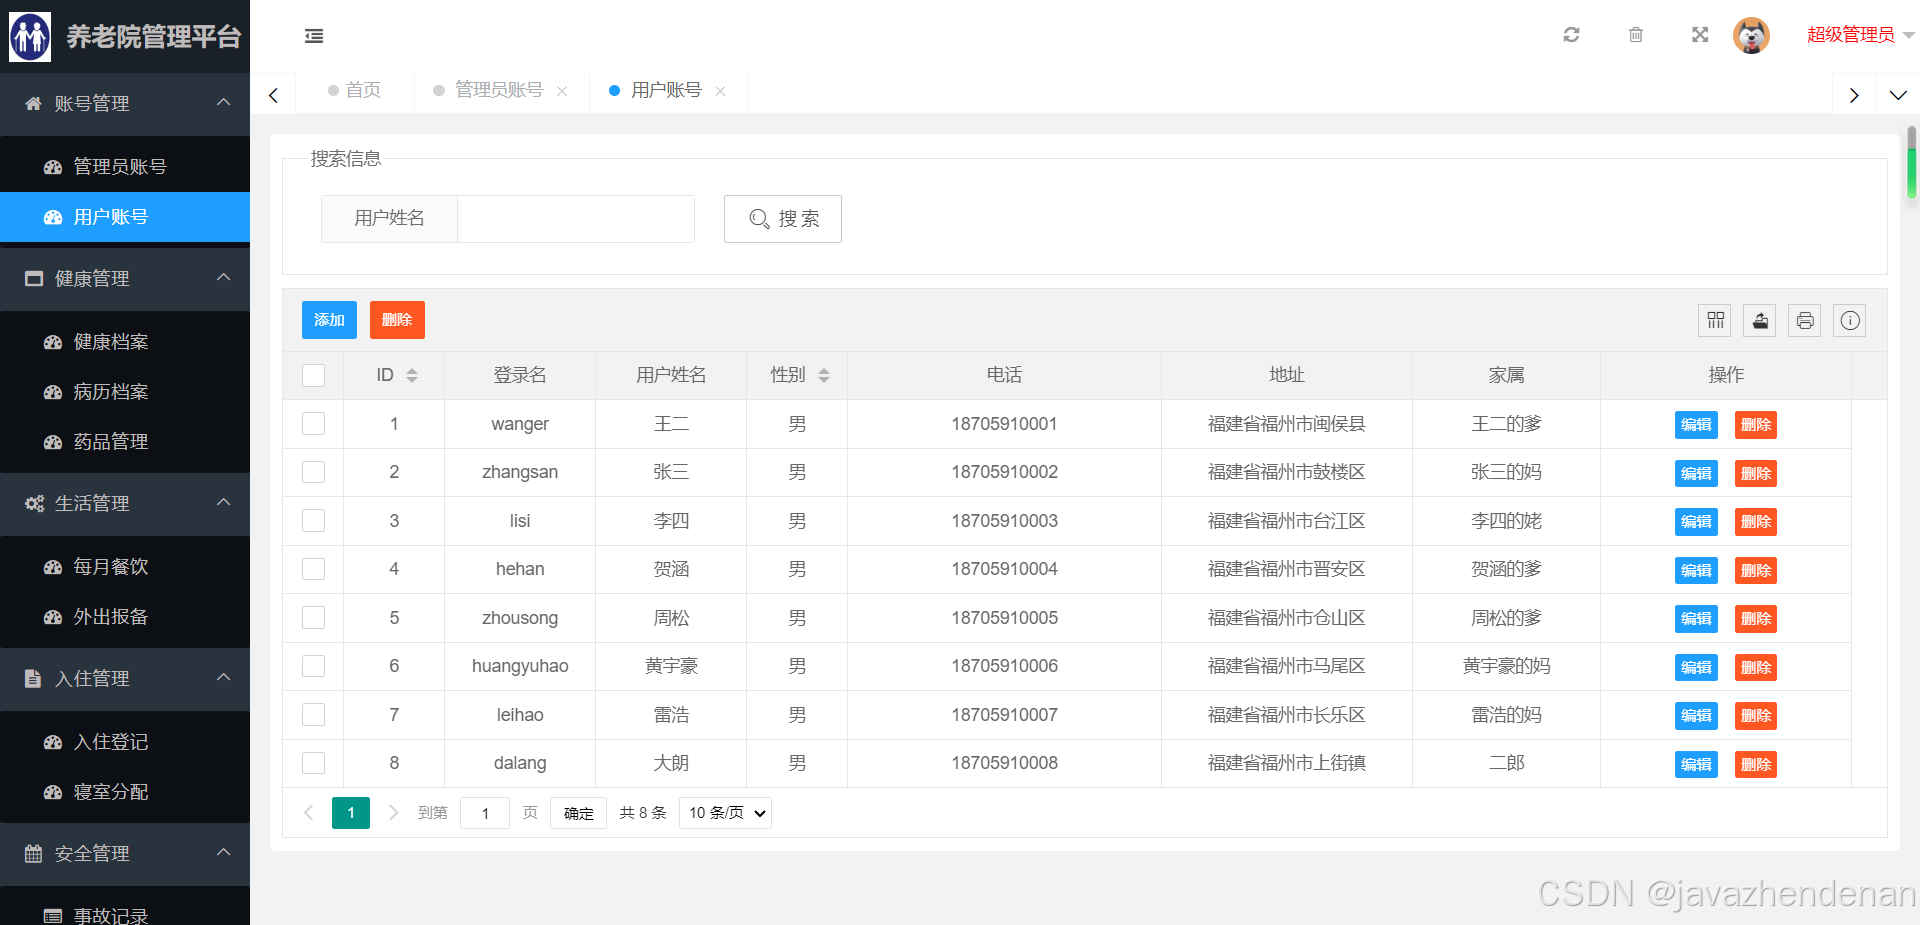Check the row for hehan
The width and height of the screenshot is (1920, 925).
(314, 569)
